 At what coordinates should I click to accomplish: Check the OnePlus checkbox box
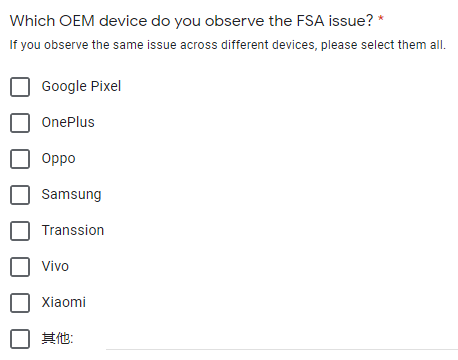pyautogui.click(x=20, y=123)
